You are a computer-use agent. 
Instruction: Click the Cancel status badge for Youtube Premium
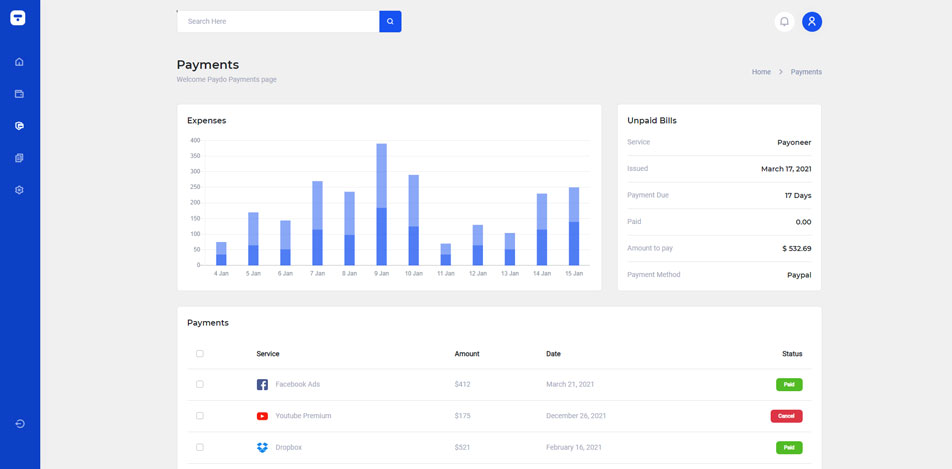[x=786, y=416]
